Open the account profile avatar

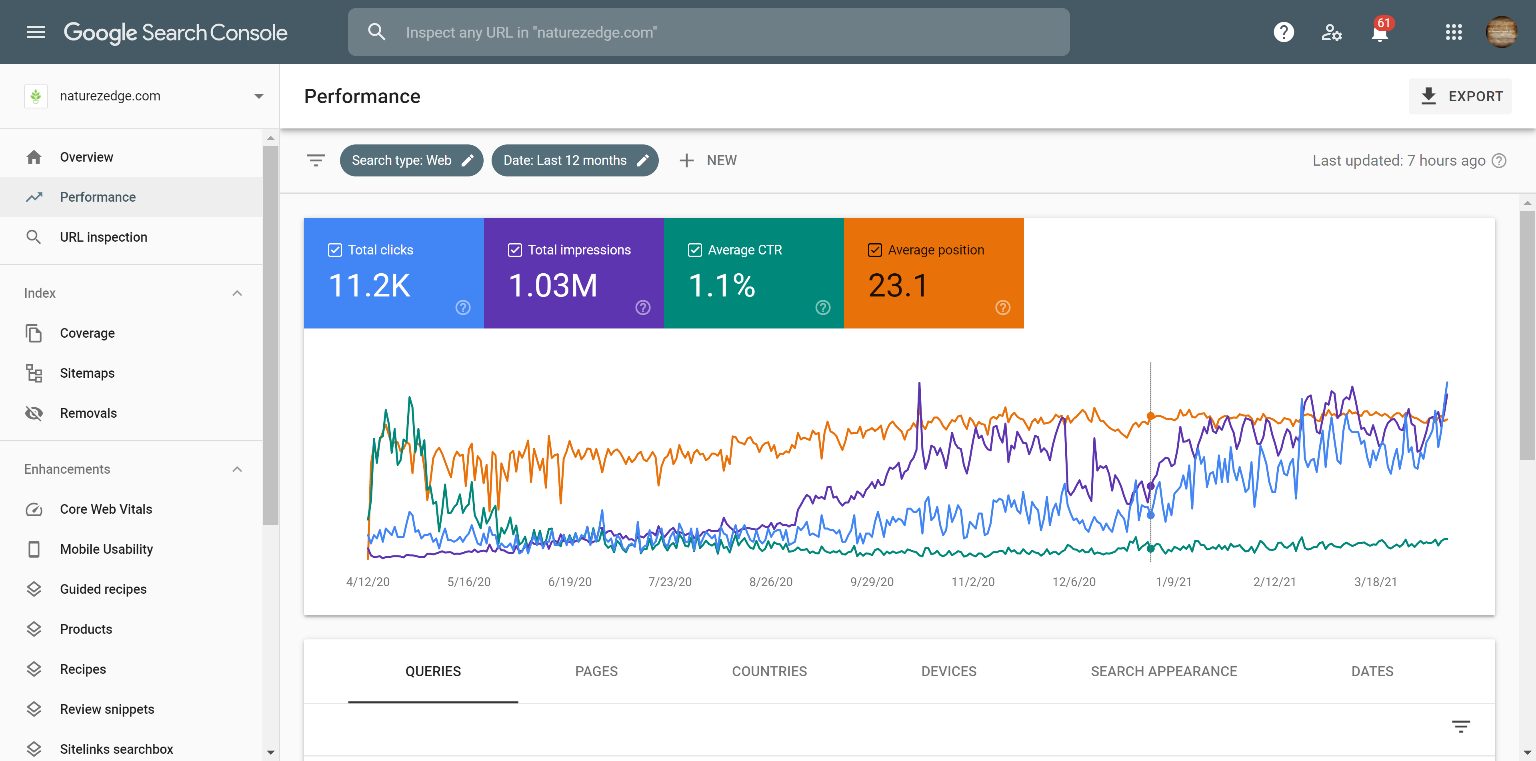1502,32
